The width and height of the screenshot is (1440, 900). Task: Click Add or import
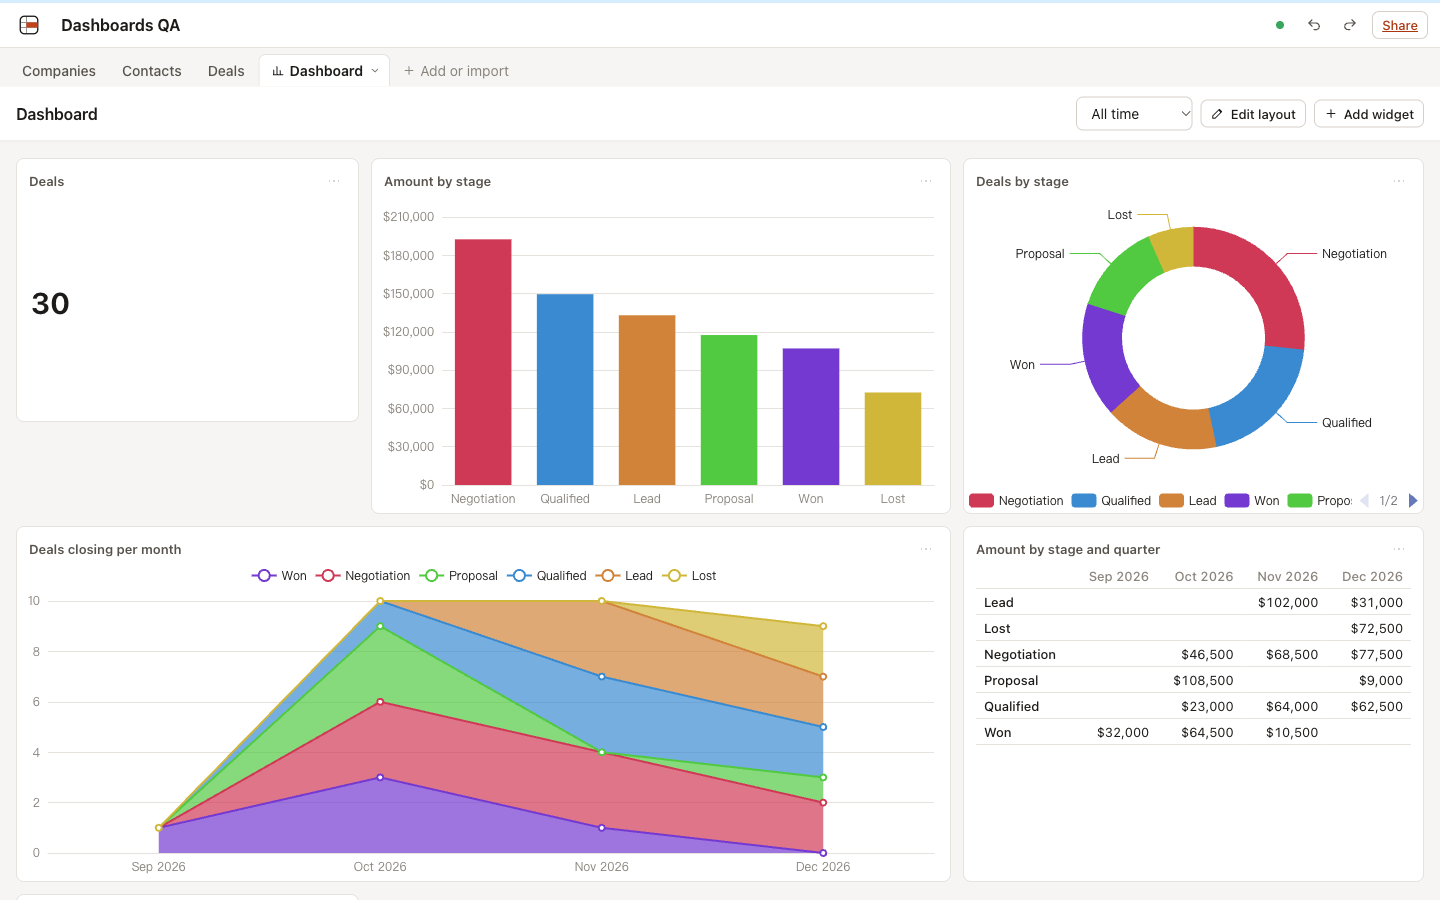[456, 71]
